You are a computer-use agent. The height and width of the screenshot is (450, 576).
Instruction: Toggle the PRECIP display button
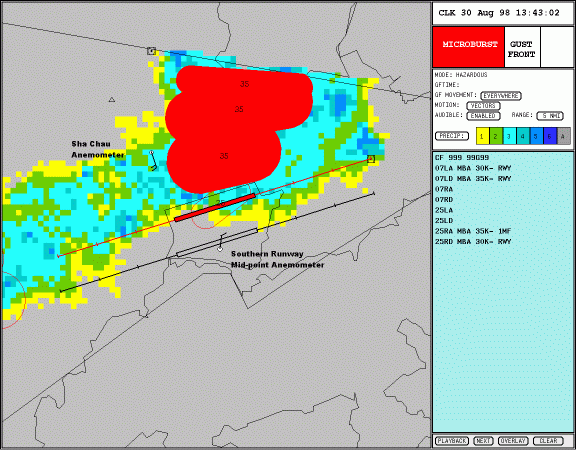coord(452,136)
